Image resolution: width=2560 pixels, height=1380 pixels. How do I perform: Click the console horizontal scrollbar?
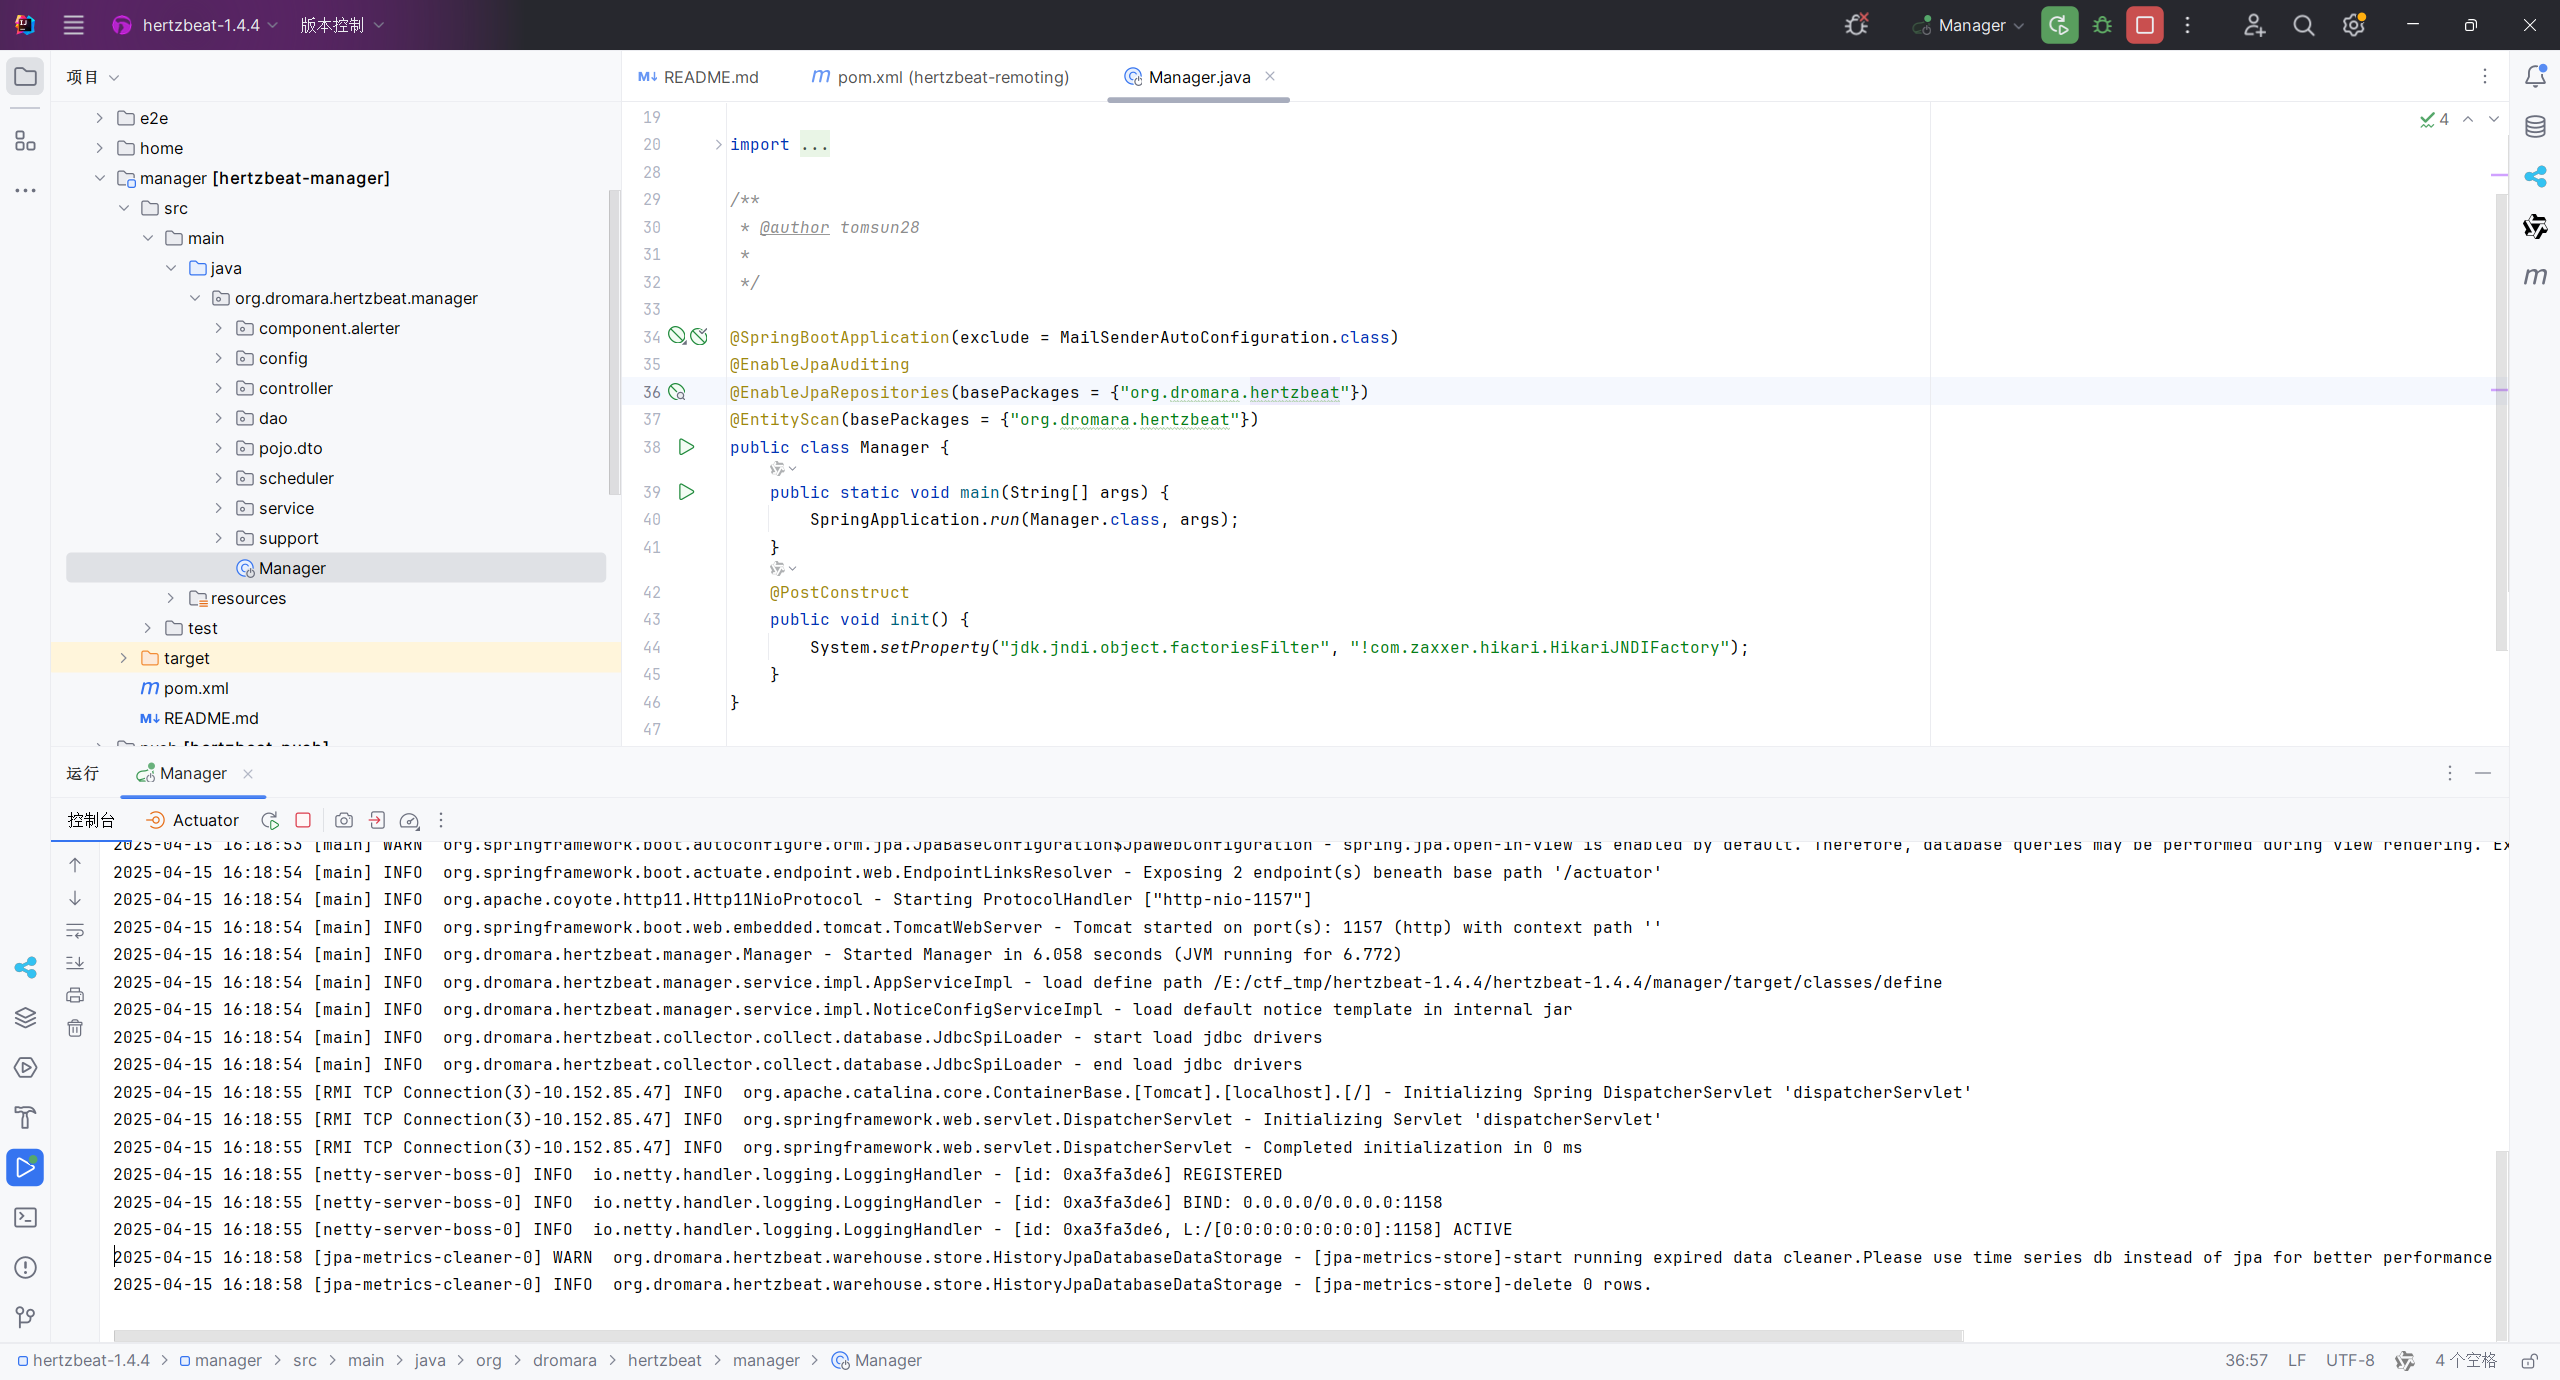(x=1038, y=1335)
